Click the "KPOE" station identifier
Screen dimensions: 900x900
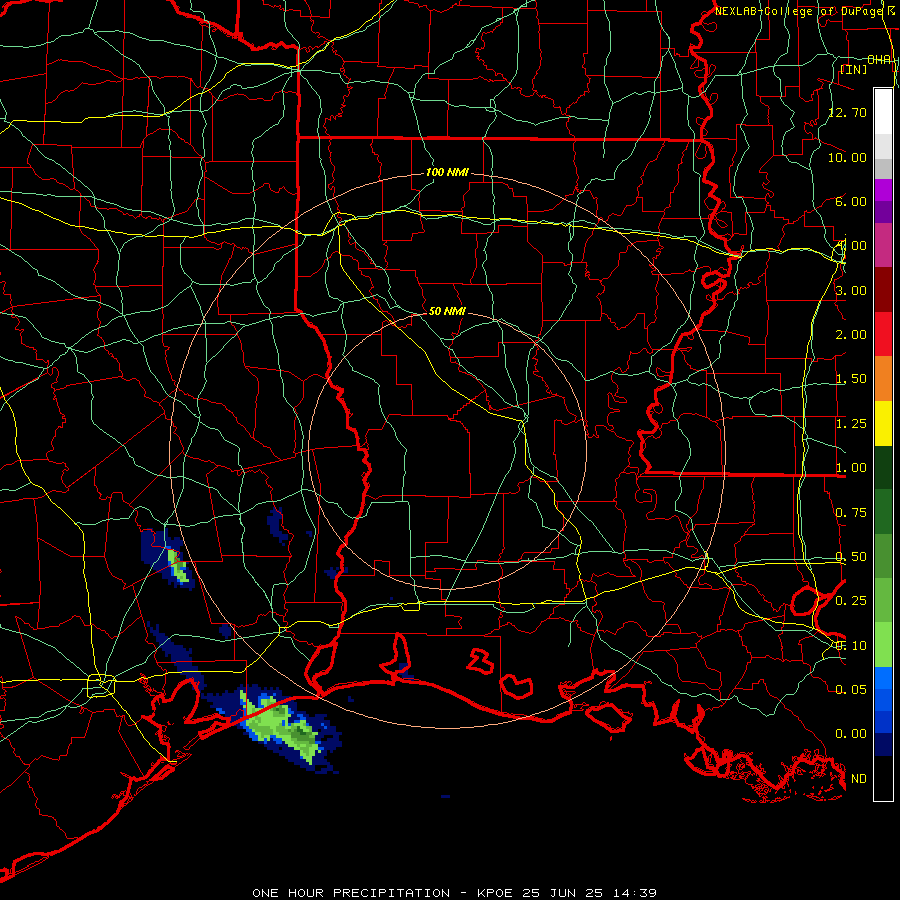(x=496, y=893)
